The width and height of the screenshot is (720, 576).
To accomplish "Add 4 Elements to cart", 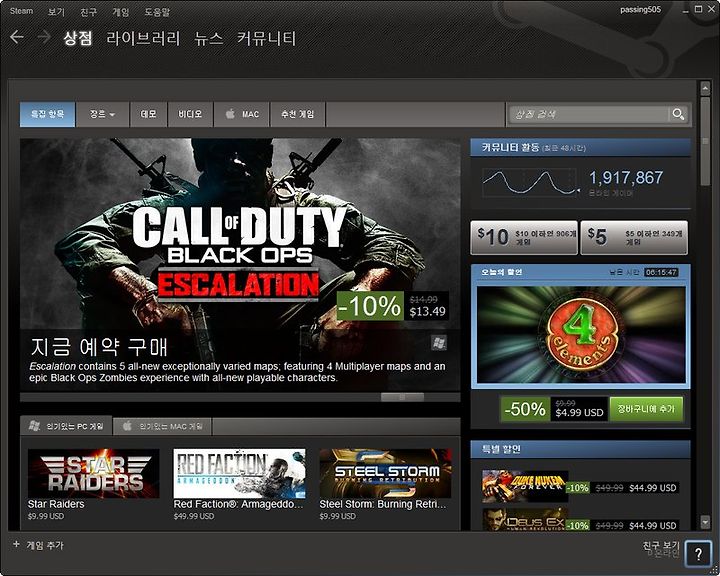I will tap(646, 409).
